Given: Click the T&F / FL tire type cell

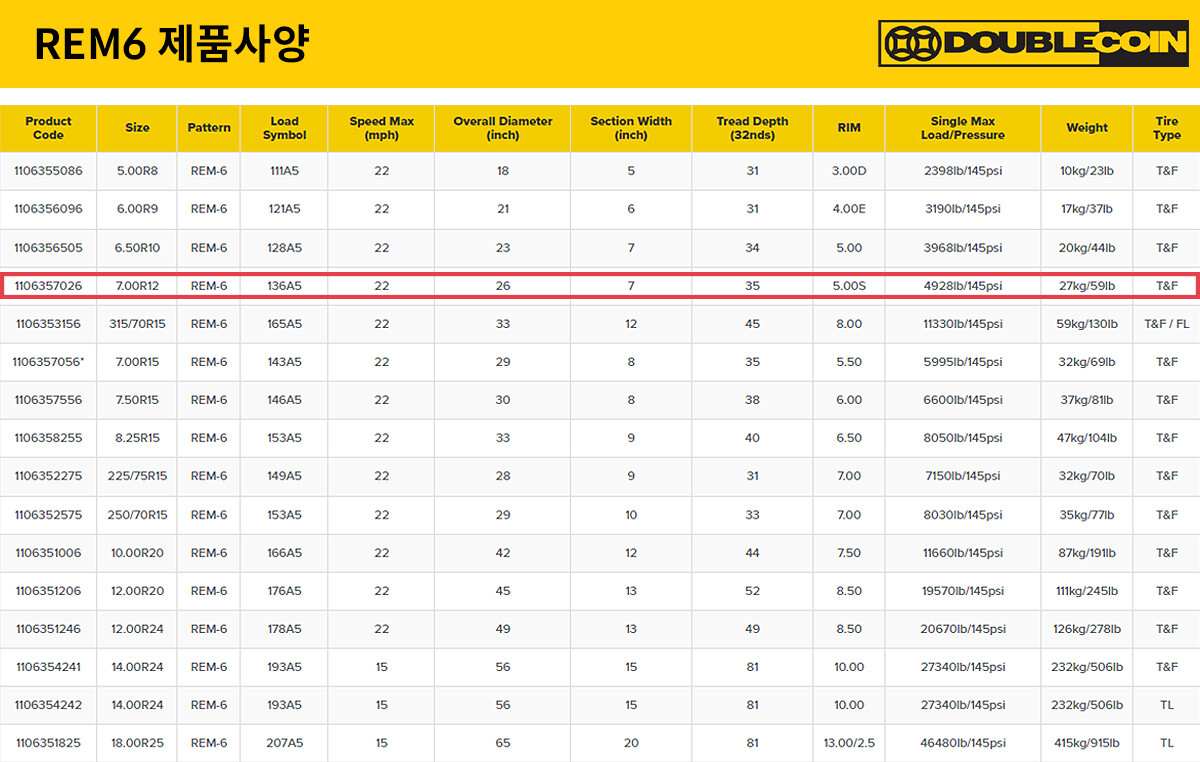Looking at the screenshot, I should [x=1166, y=324].
